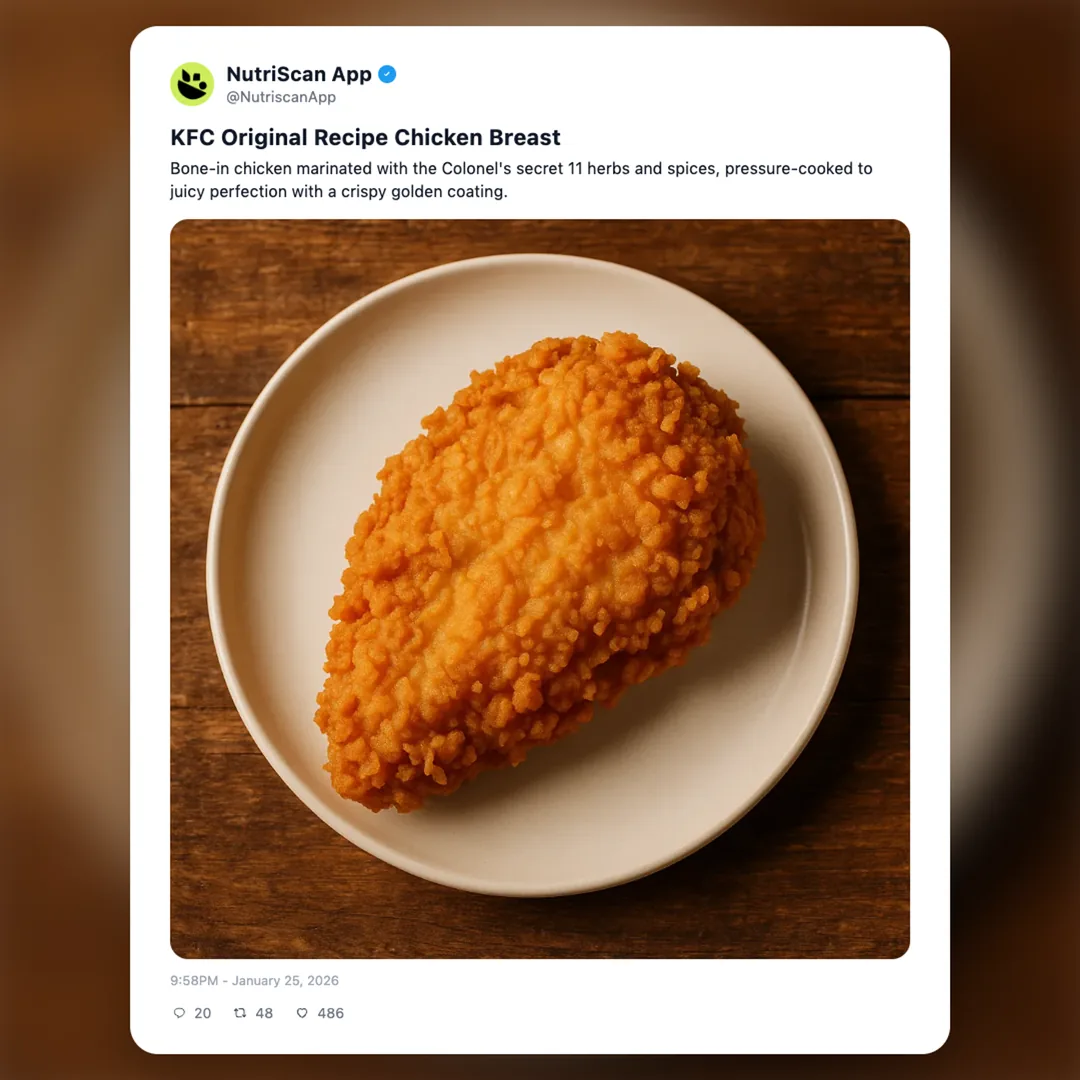Viewport: 1080px width, 1080px height.
Task: Select the white post card area
Action: (x=540, y=540)
